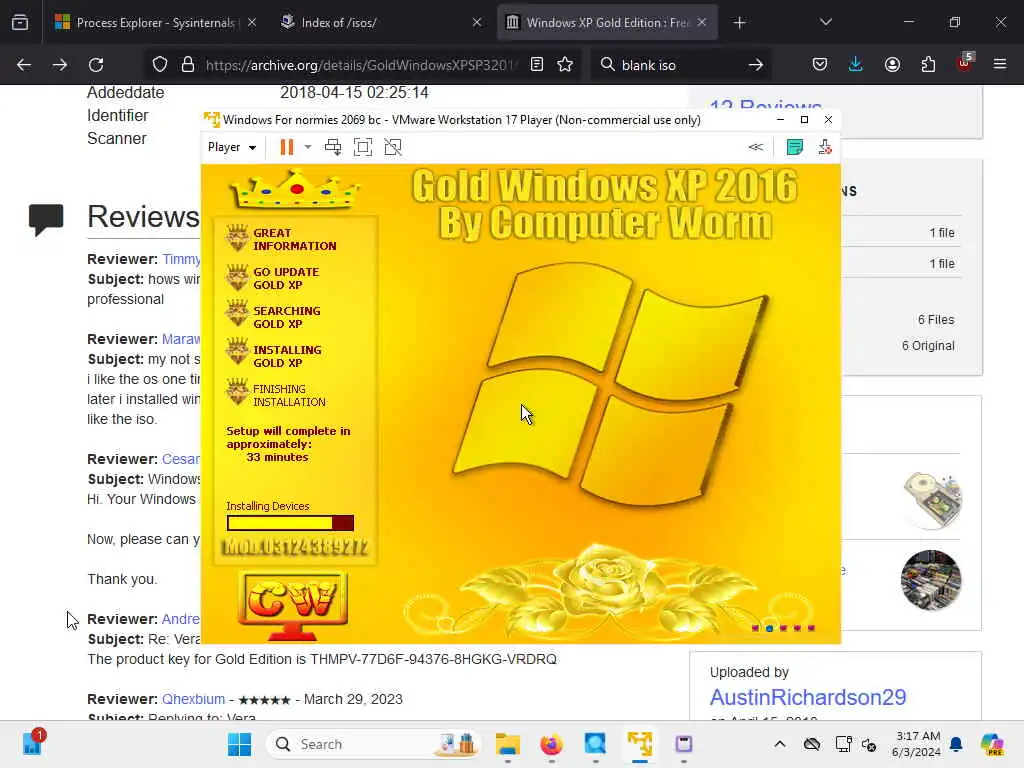Close the Process Explorer tab

[x=252, y=23]
